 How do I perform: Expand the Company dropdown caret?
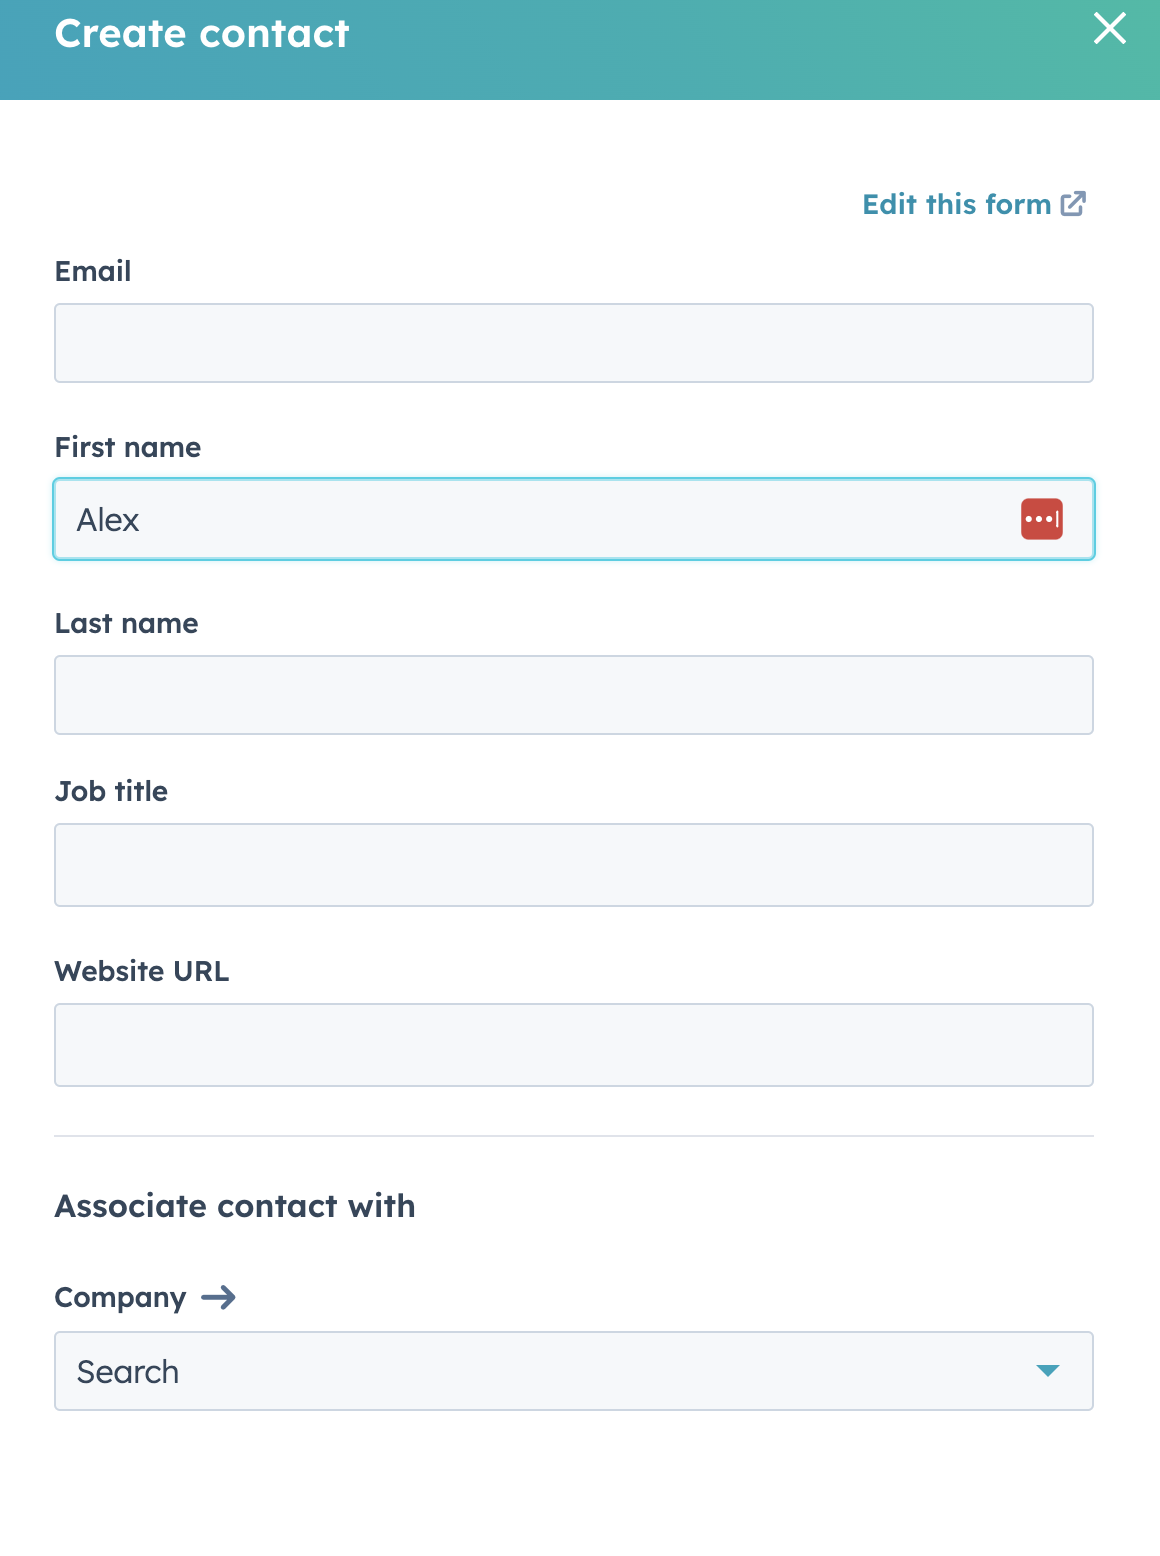tap(1047, 1371)
